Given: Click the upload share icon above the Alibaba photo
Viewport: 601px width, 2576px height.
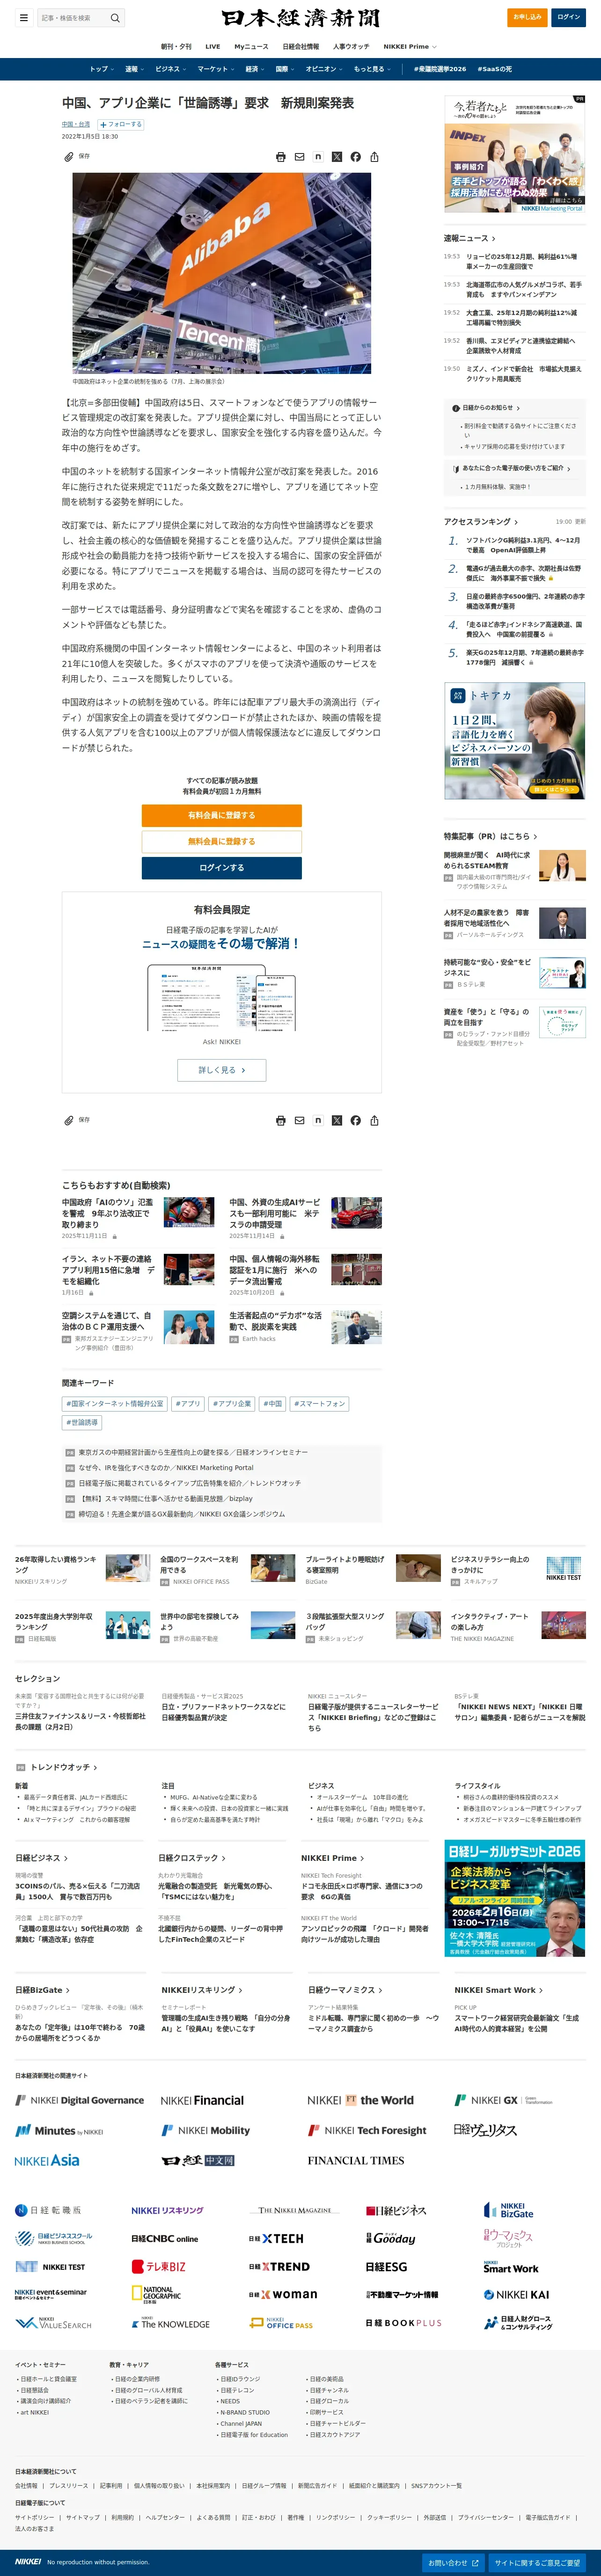Looking at the screenshot, I should coord(374,157).
